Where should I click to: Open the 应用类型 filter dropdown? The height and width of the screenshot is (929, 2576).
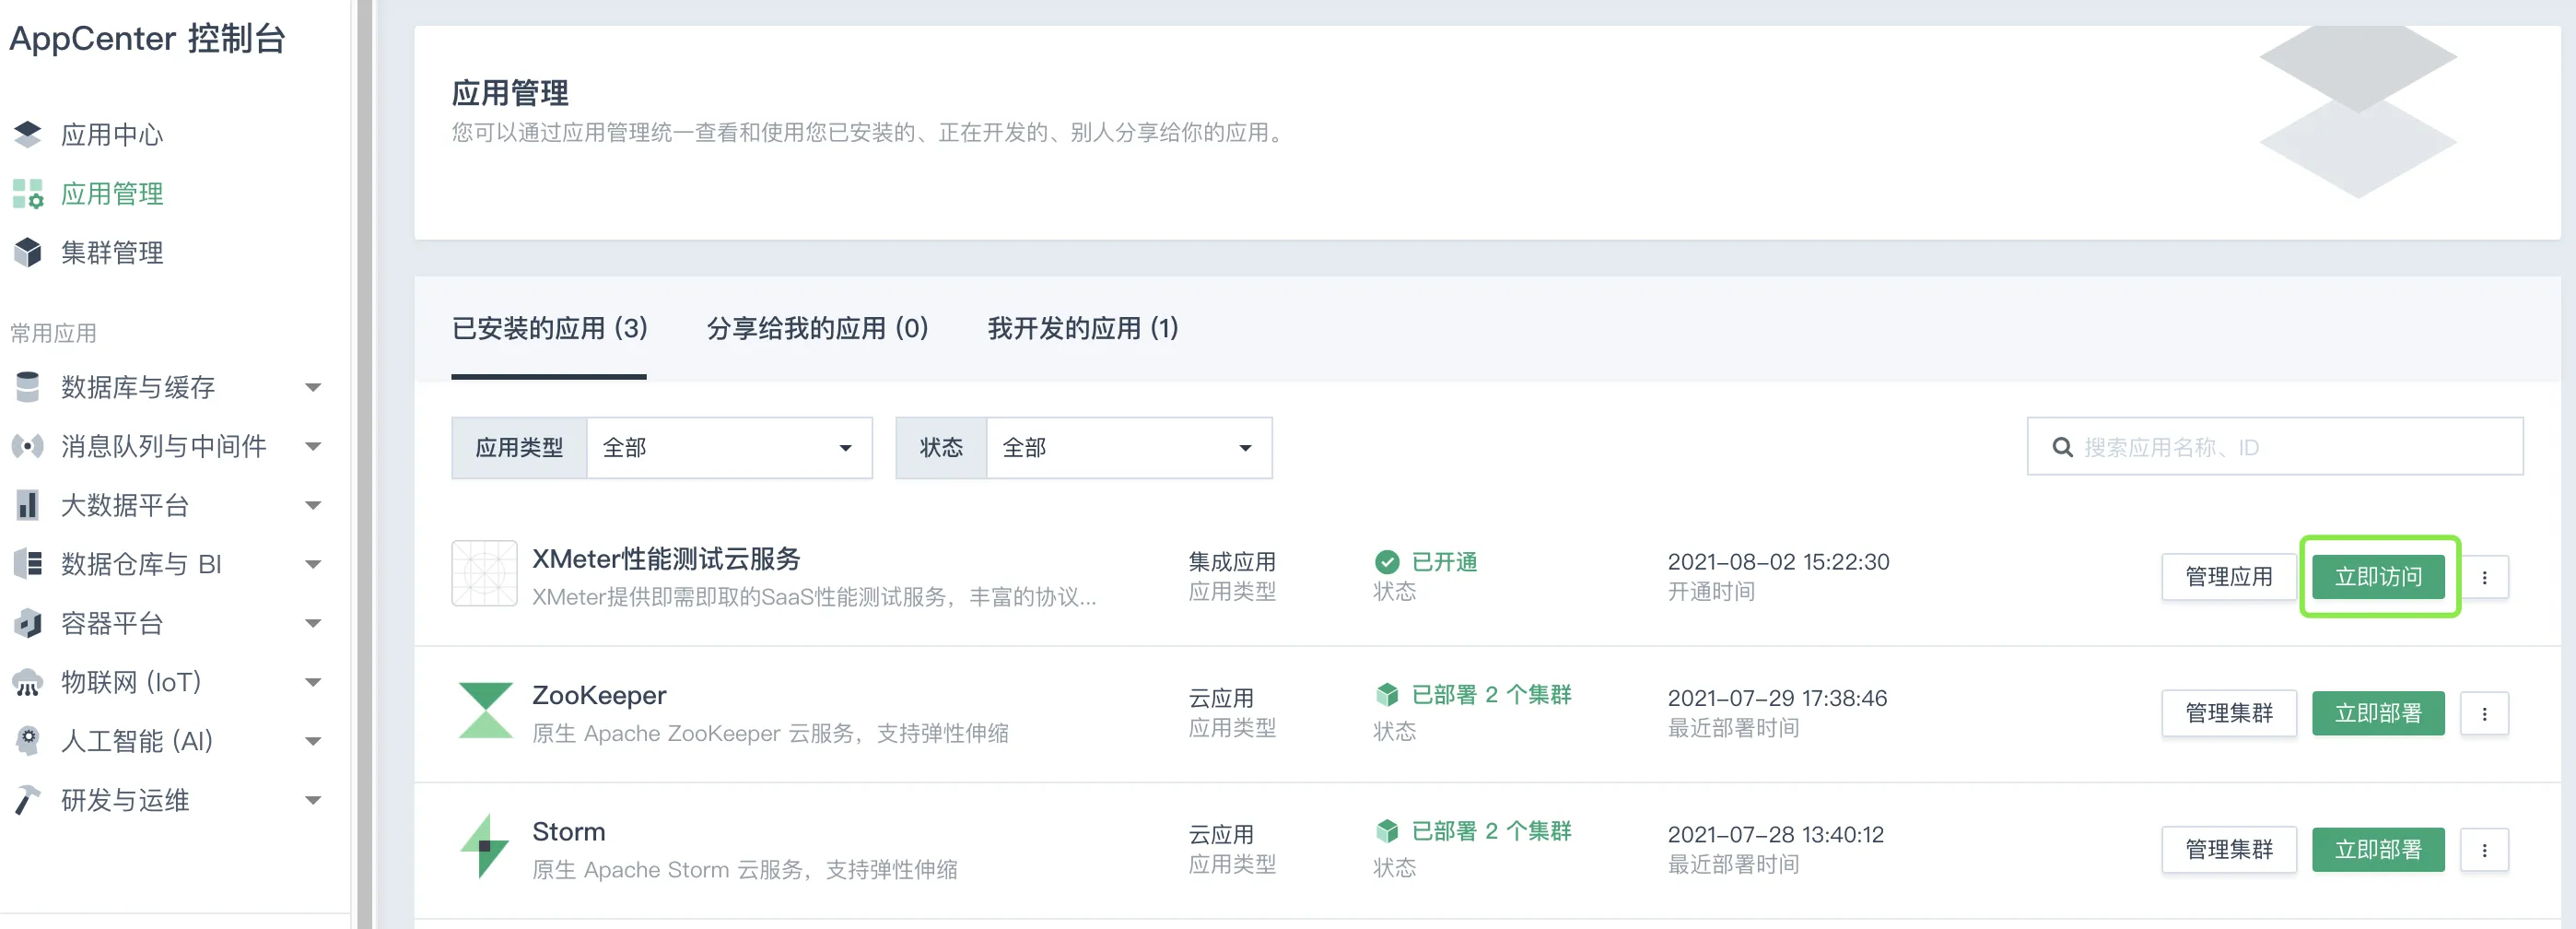728,447
